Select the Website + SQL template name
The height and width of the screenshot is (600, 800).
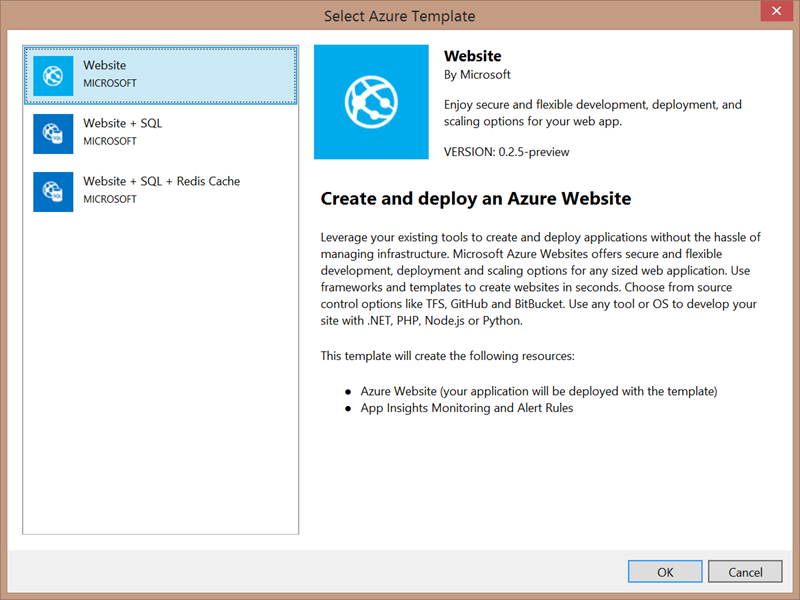pos(122,123)
